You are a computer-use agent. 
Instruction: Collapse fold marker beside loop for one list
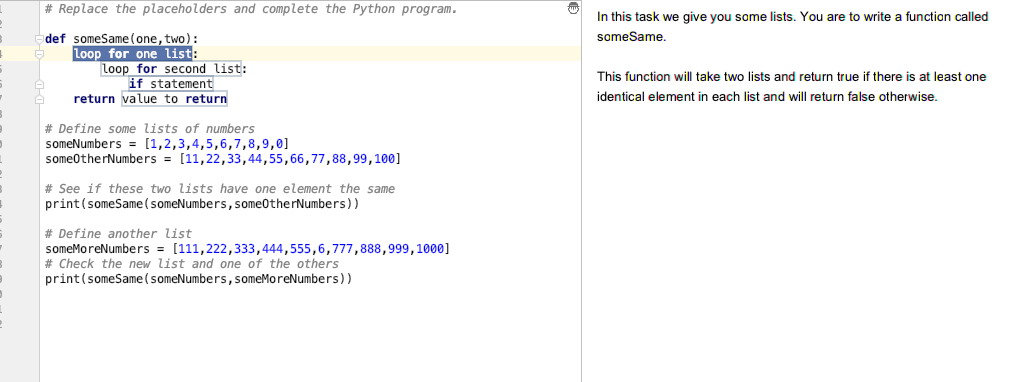(x=39, y=54)
